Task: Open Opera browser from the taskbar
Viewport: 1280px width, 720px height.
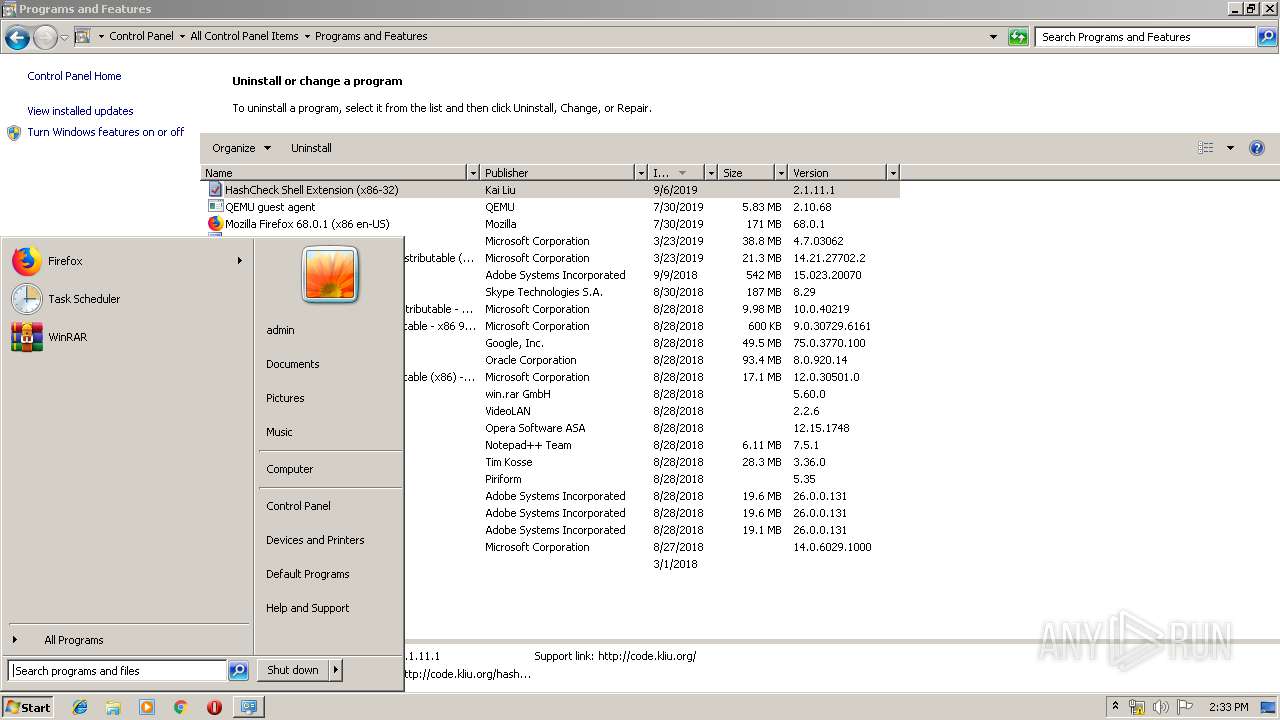Action: [214, 707]
